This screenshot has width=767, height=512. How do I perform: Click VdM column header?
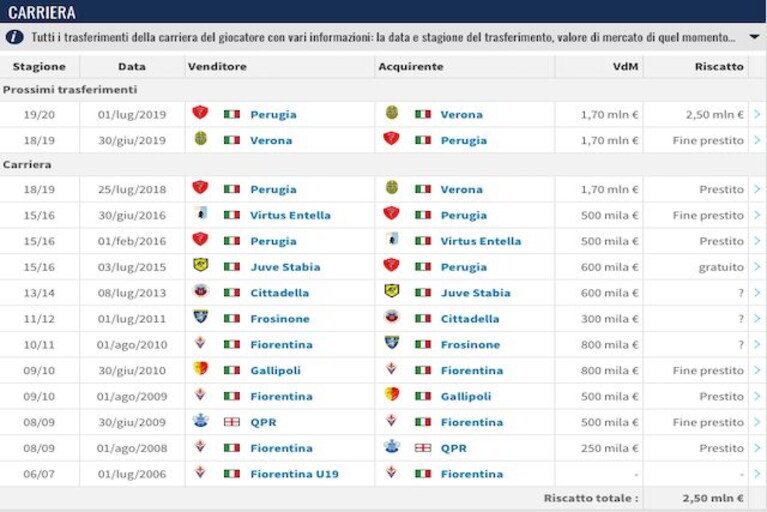pyautogui.click(x=626, y=67)
